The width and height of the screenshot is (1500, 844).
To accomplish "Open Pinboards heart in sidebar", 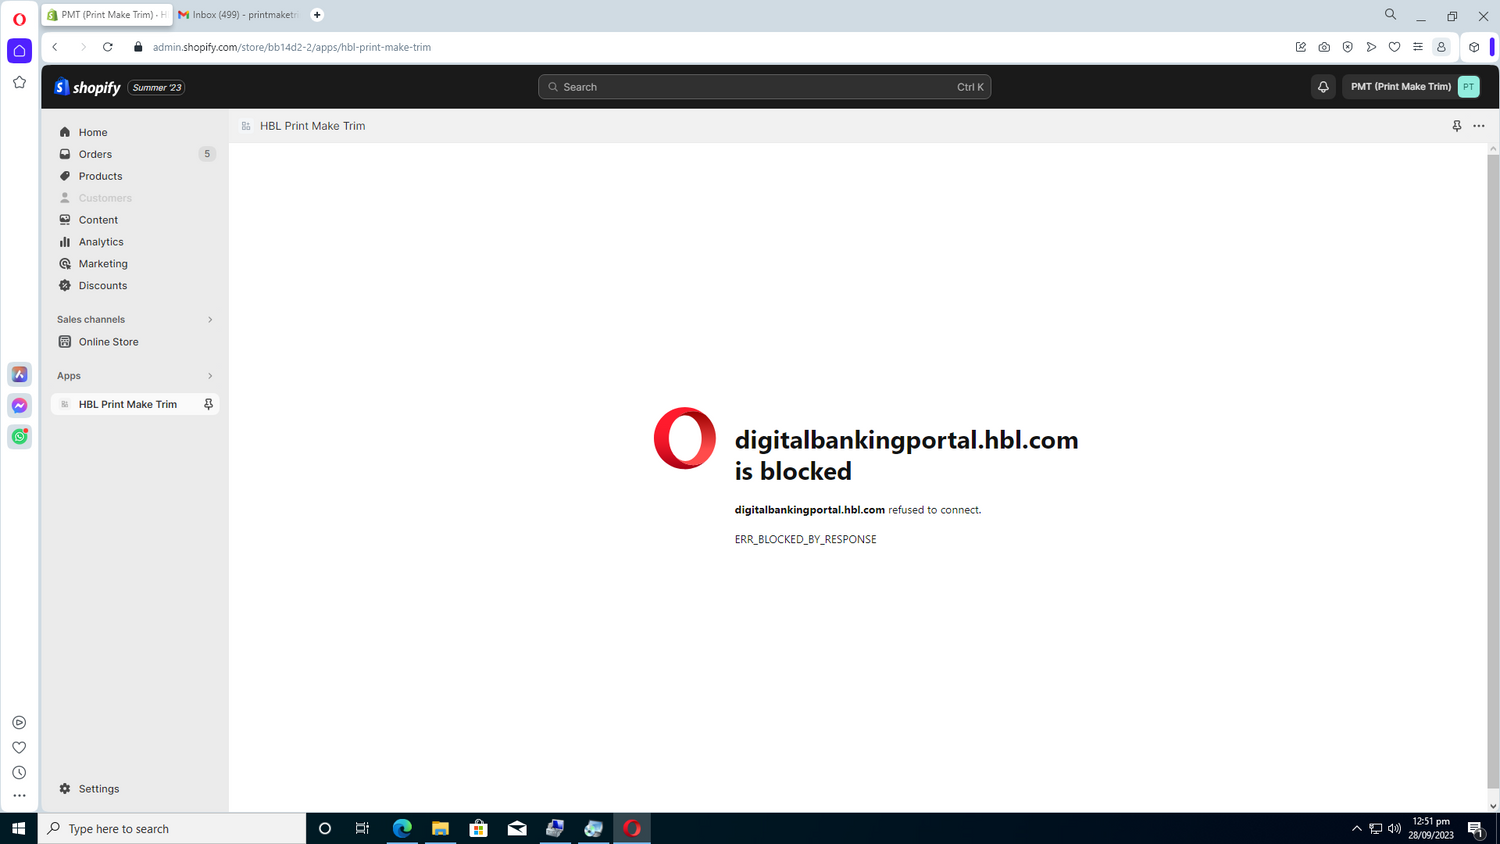I will pyautogui.click(x=19, y=747).
